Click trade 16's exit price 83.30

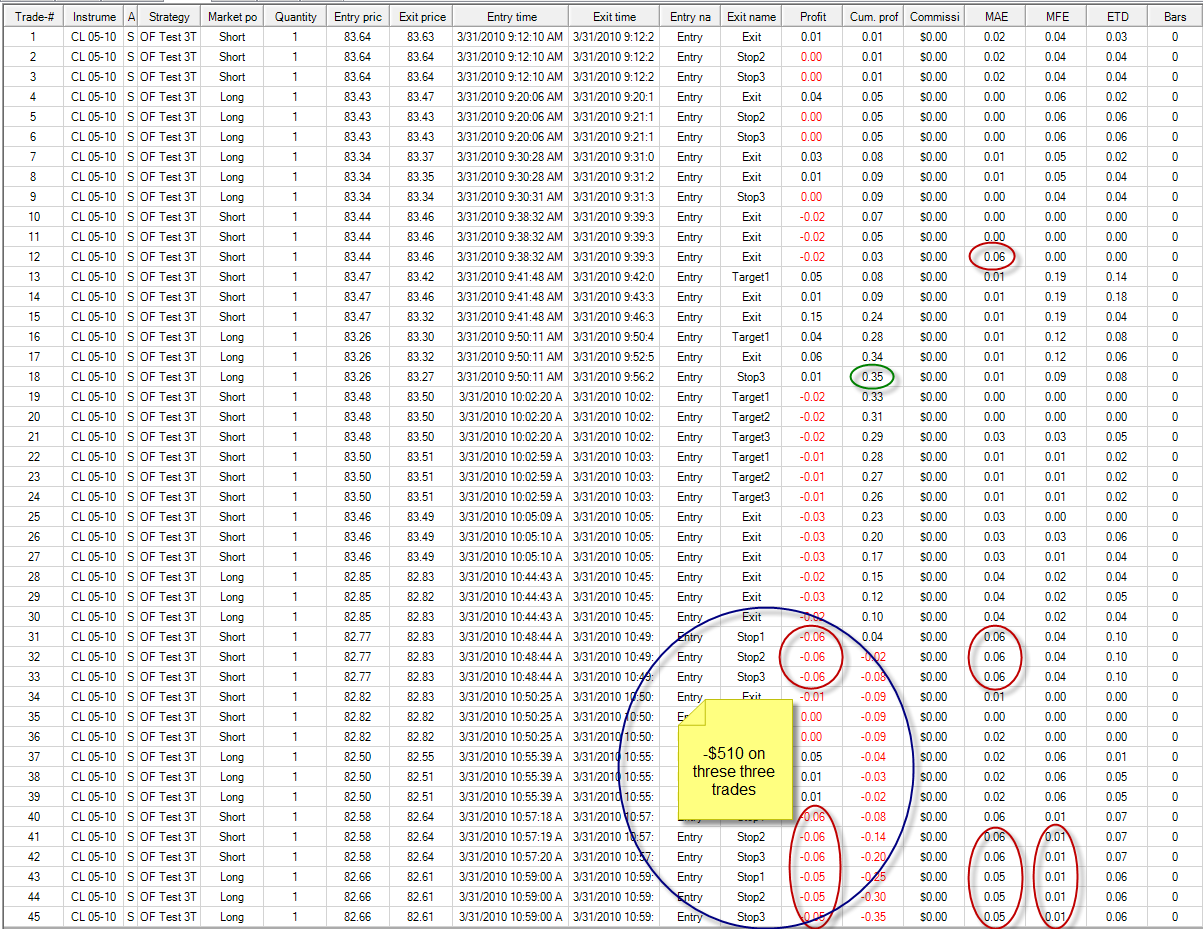click(420, 337)
